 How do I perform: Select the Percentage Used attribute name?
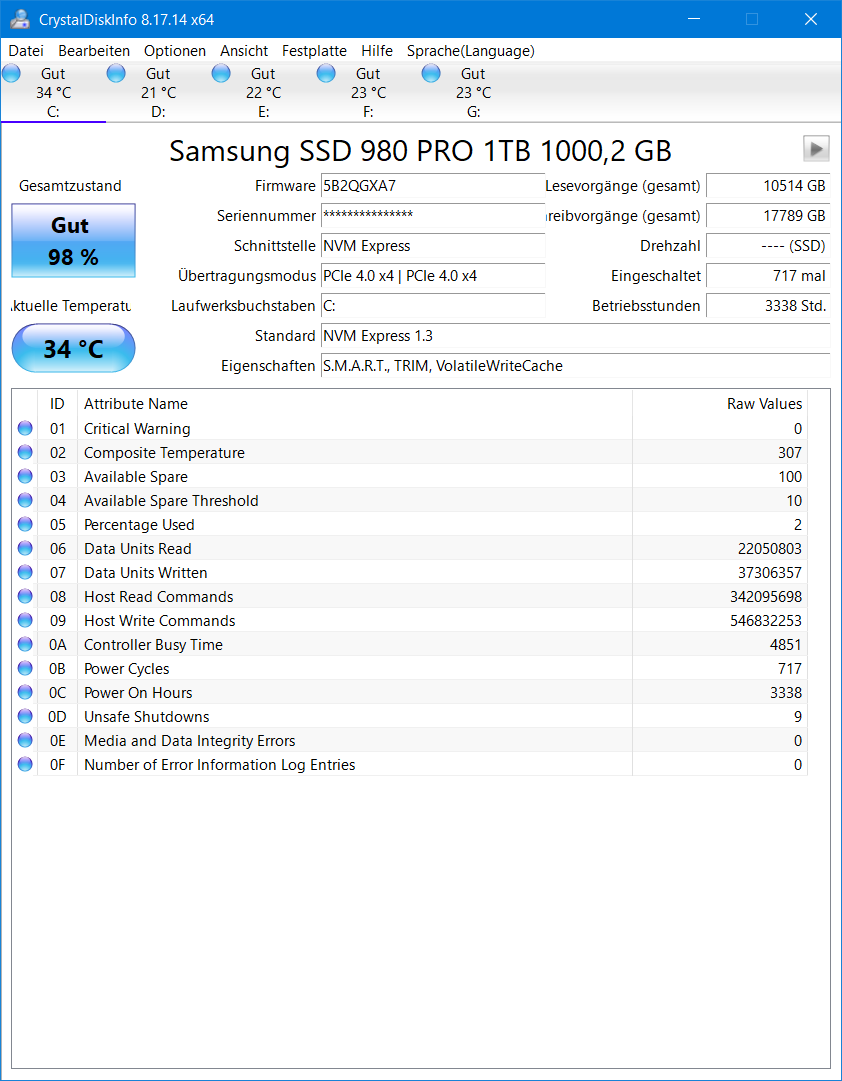coord(139,524)
